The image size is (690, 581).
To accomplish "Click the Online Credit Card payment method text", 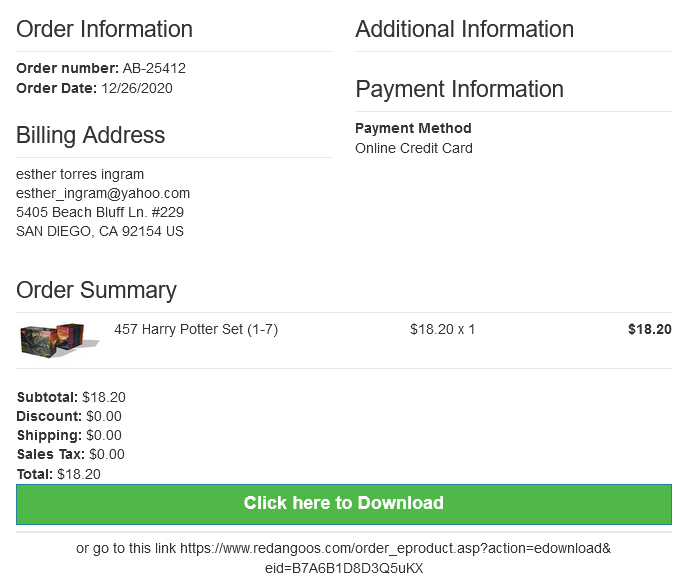I will [x=414, y=148].
